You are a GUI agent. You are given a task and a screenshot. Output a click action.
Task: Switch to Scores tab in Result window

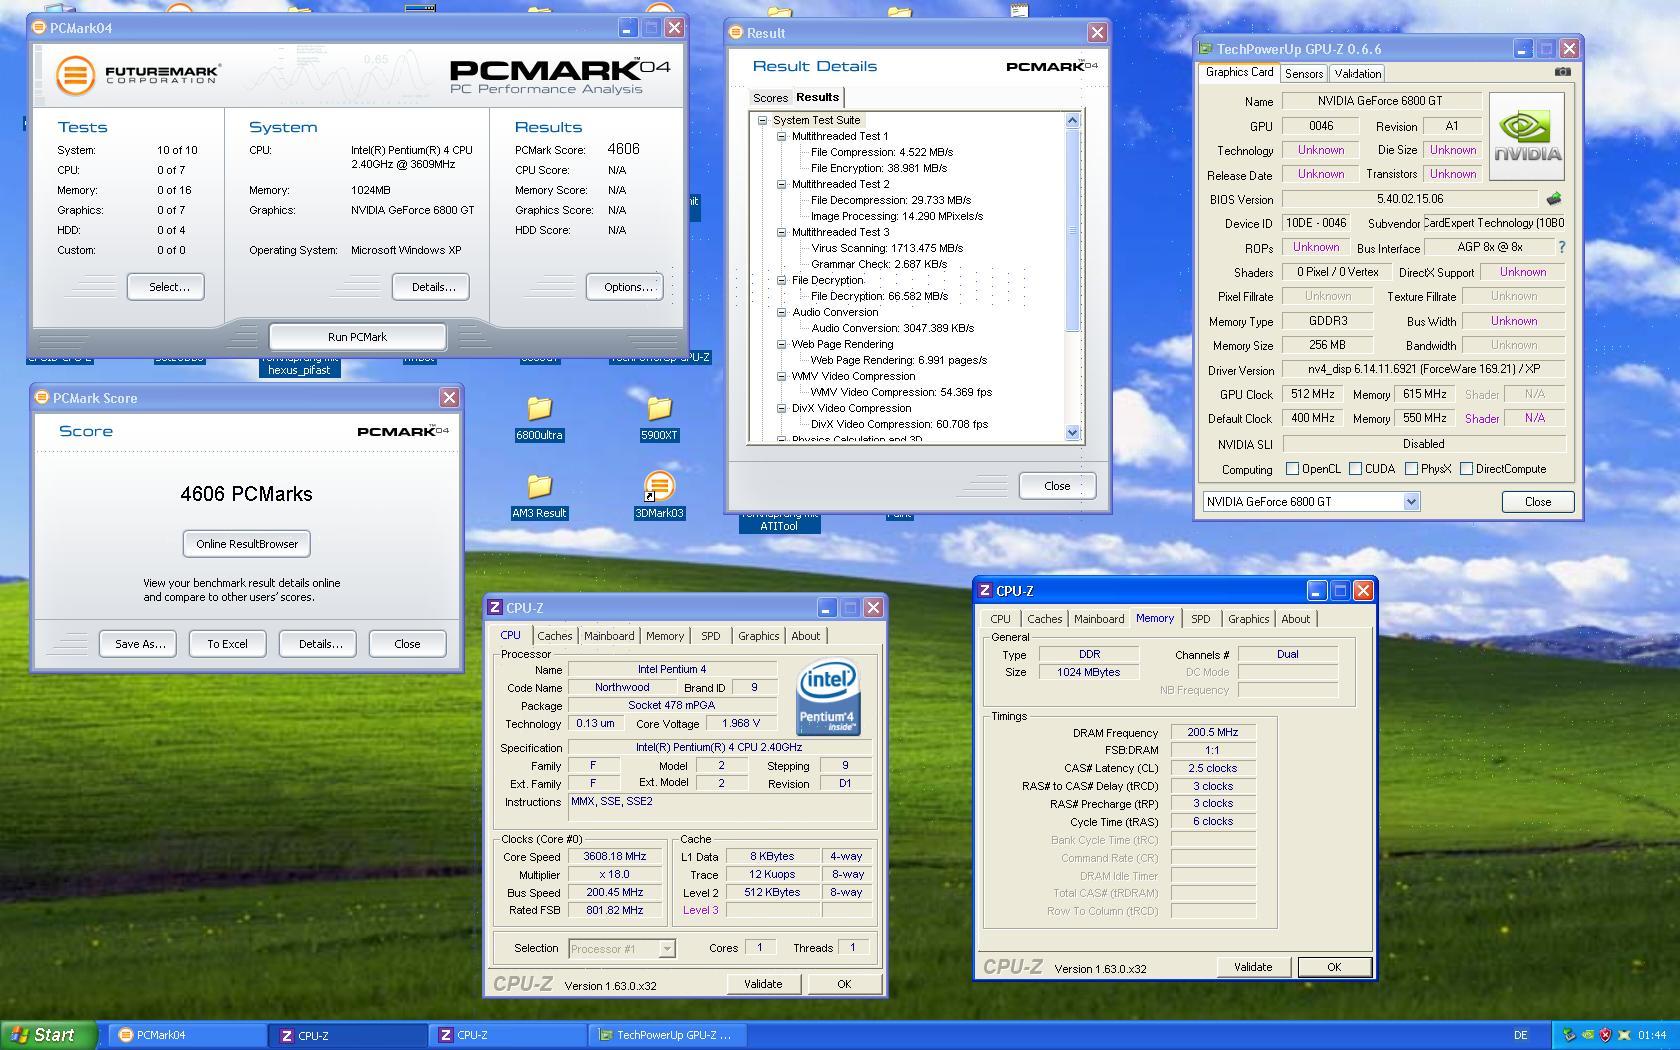(770, 98)
